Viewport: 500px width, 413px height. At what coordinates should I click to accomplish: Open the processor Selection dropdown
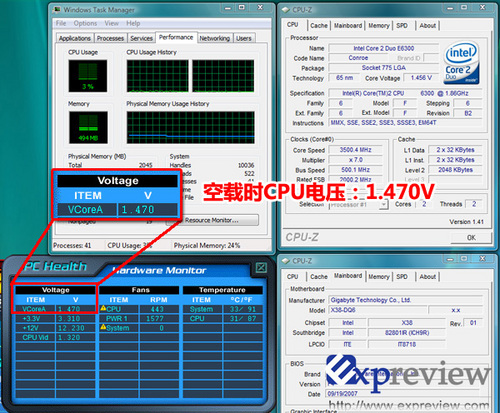(384, 204)
